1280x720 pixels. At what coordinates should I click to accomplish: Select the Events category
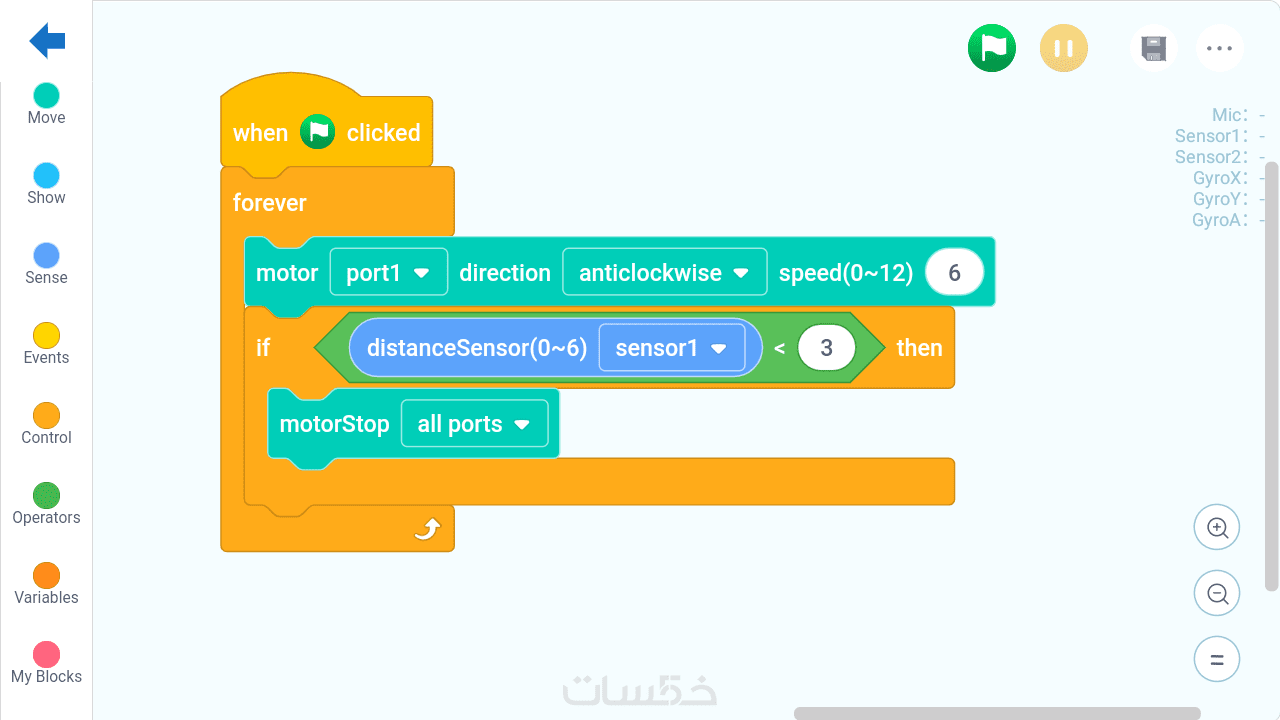click(x=46, y=344)
